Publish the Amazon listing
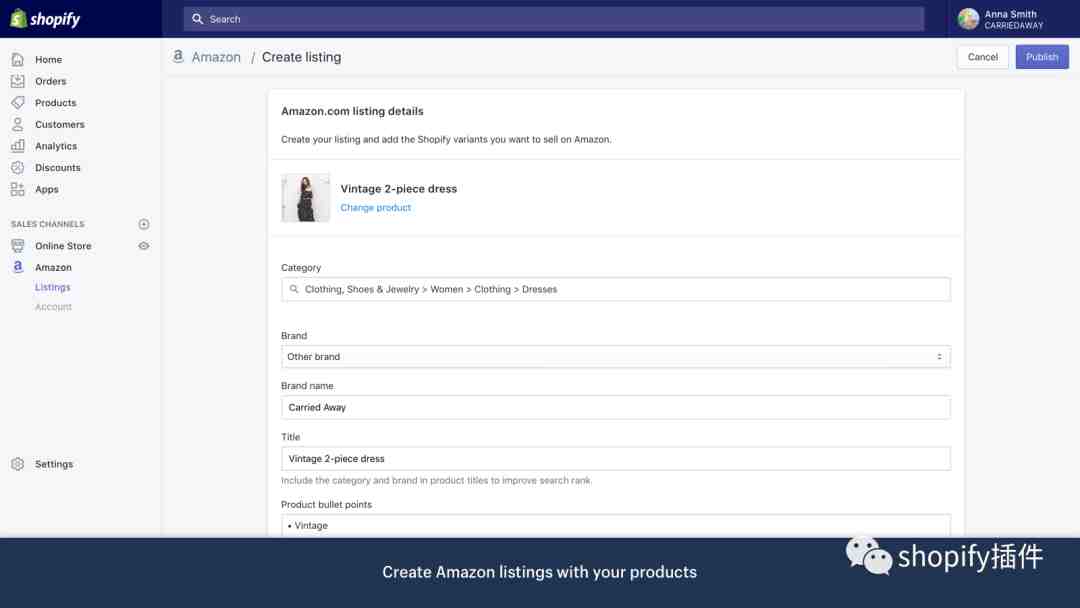1080x608 pixels. tap(1041, 57)
